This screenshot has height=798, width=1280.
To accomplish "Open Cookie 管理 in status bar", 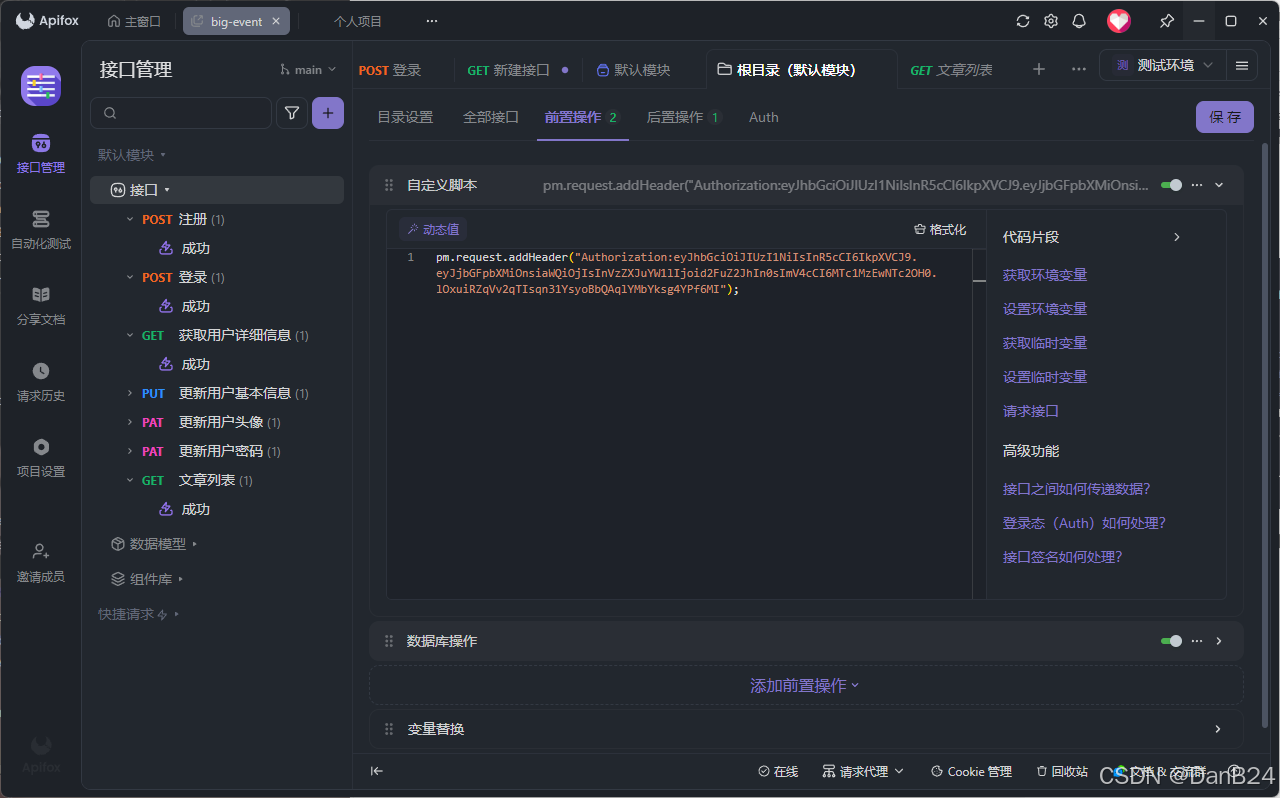I will click(x=971, y=771).
